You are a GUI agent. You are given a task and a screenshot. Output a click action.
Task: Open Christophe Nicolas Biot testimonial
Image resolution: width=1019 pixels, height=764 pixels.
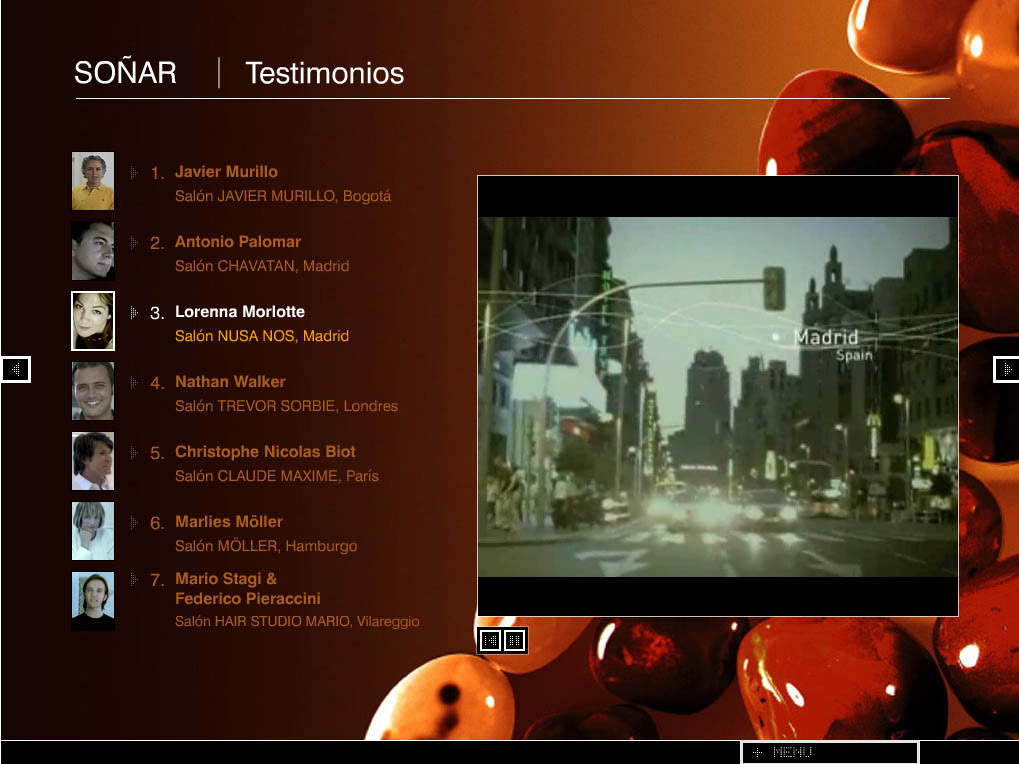click(265, 452)
